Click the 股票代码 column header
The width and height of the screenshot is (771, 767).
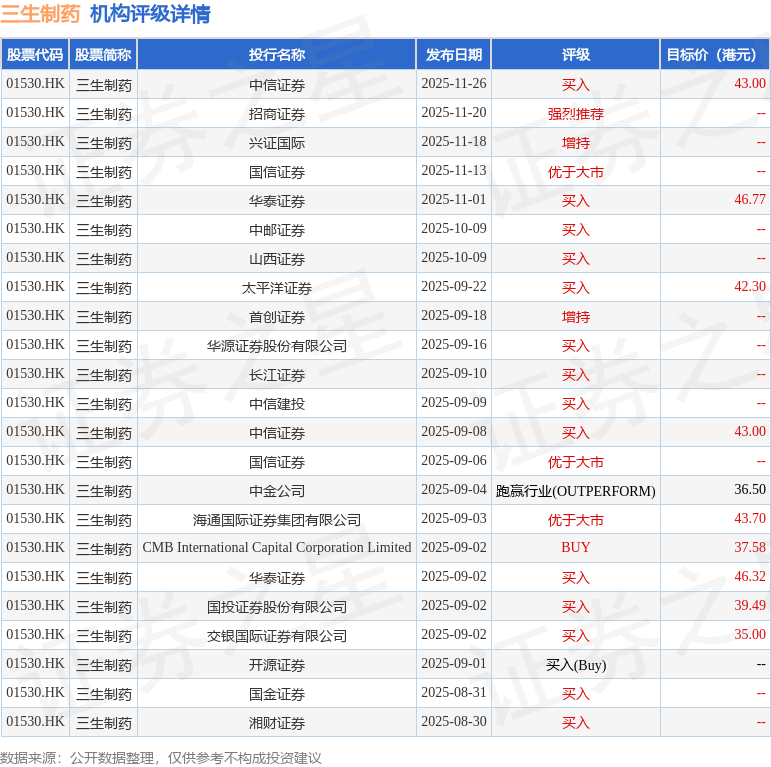(x=35, y=55)
